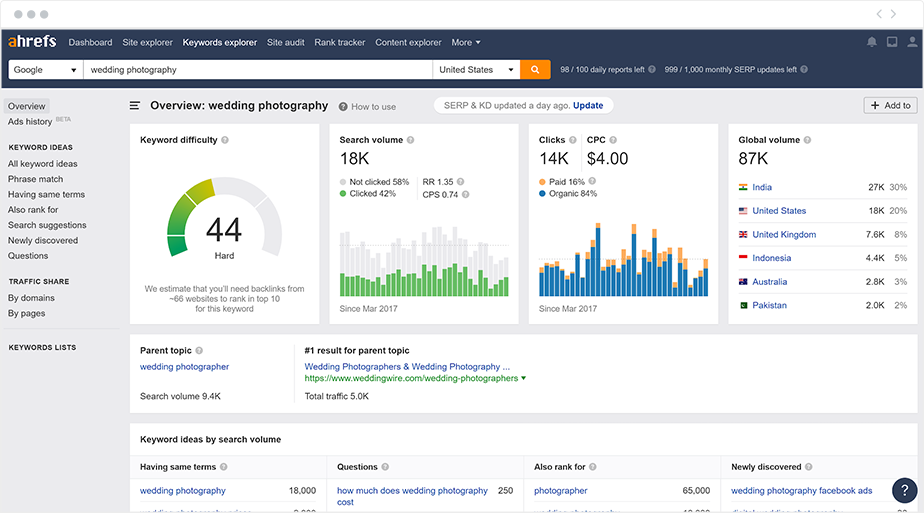The height and width of the screenshot is (513, 924).
Task: Open Questions sidebar report
Action: [28, 256]
